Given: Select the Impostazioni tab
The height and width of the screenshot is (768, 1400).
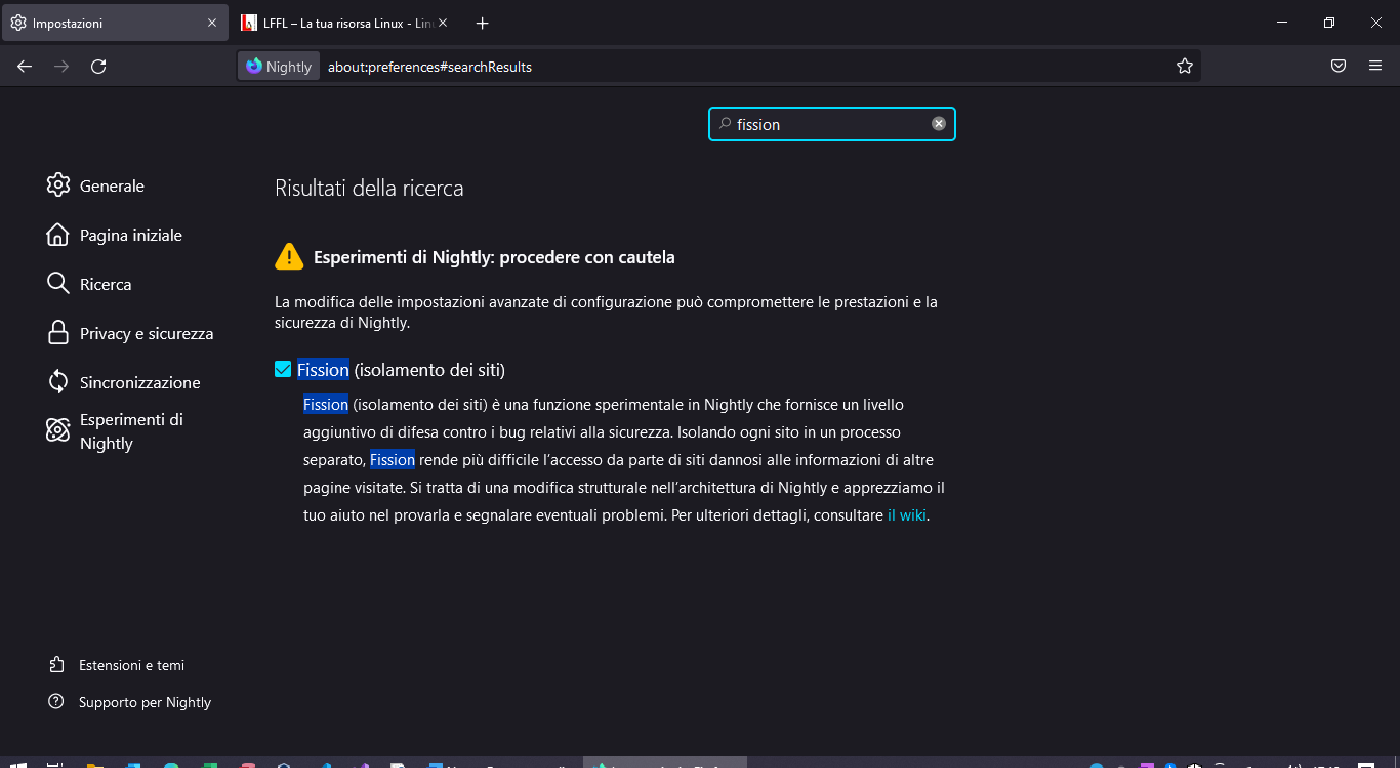Looking at the screenshot, I should point(110,22).
